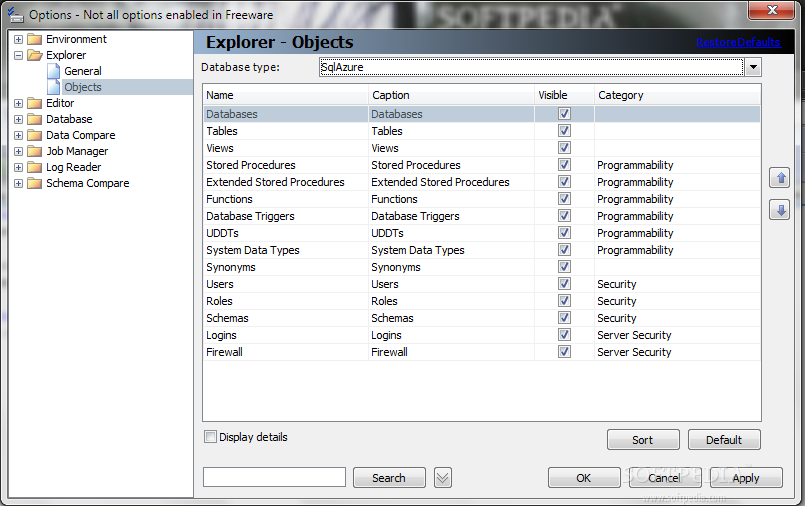Image resolution: width=805 pixels, height=506 pixels.
Task: Expand the Editor tree node
Action: coord(18,103)
